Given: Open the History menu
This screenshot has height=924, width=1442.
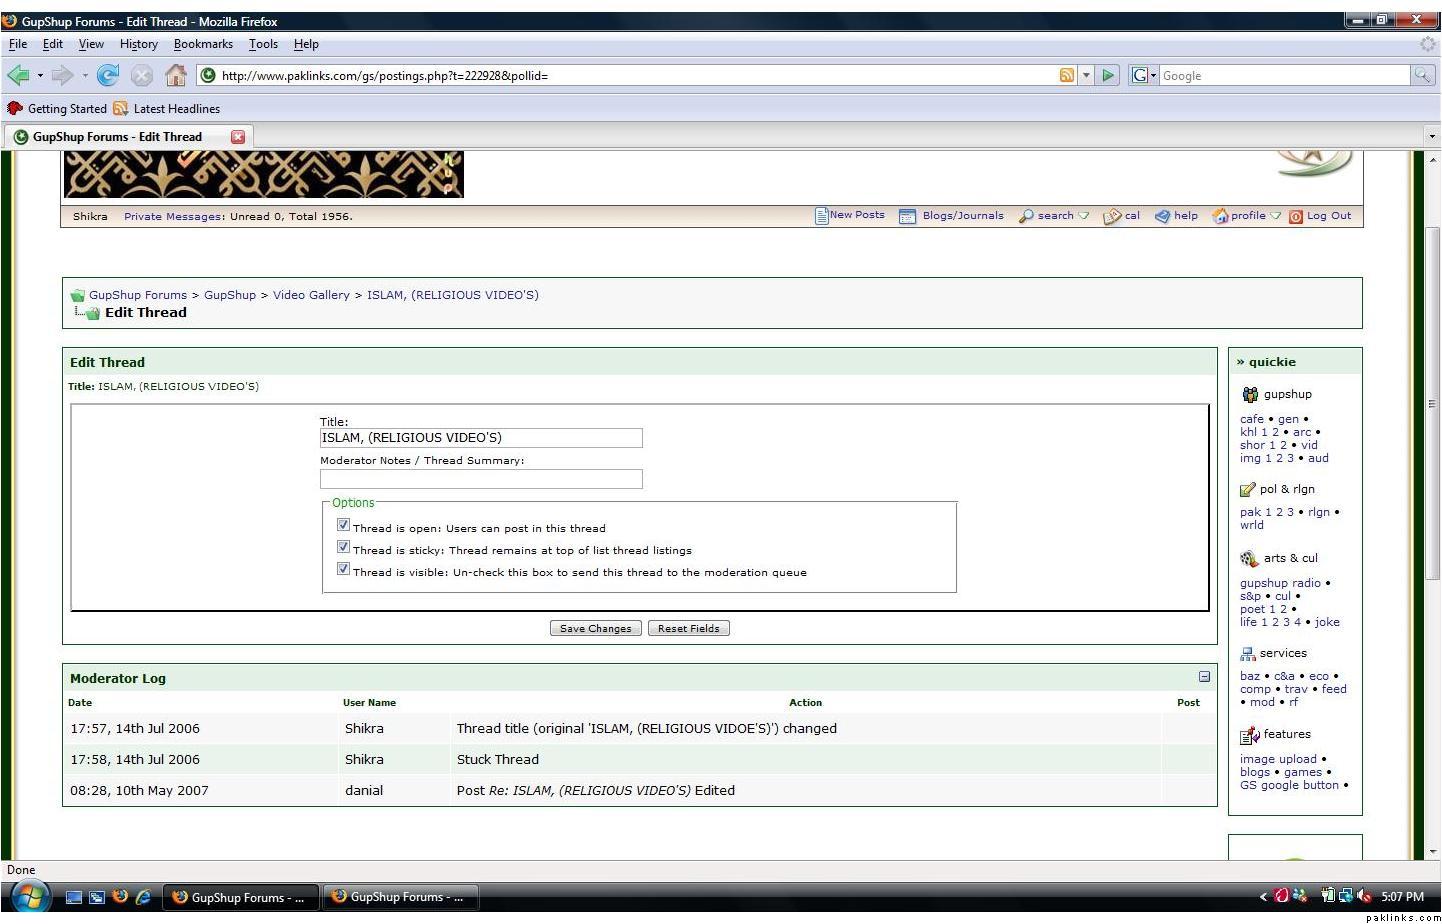Looking at the screenshot, I should (139, 44).
